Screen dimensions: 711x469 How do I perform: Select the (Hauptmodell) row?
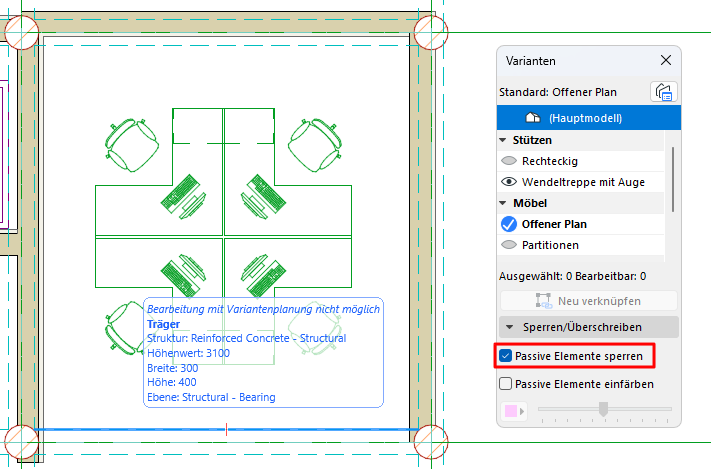[589, 118]
